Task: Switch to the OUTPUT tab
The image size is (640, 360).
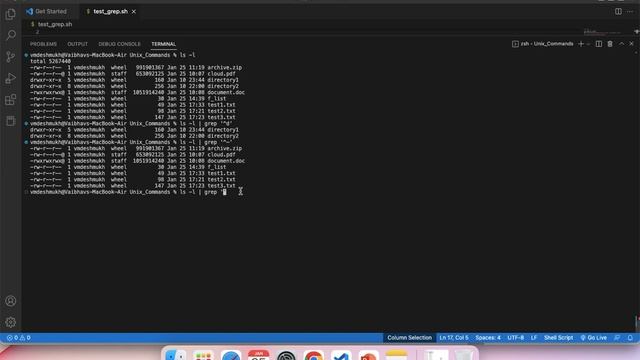Action: click(x=78, y=44)
